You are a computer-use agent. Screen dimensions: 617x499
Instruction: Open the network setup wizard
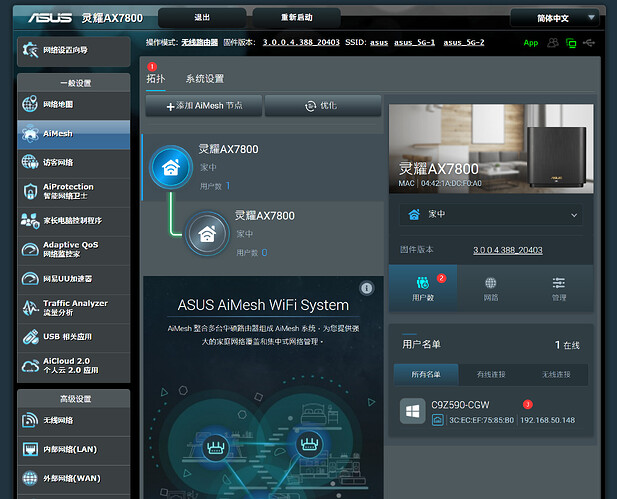tap(74, 51)
